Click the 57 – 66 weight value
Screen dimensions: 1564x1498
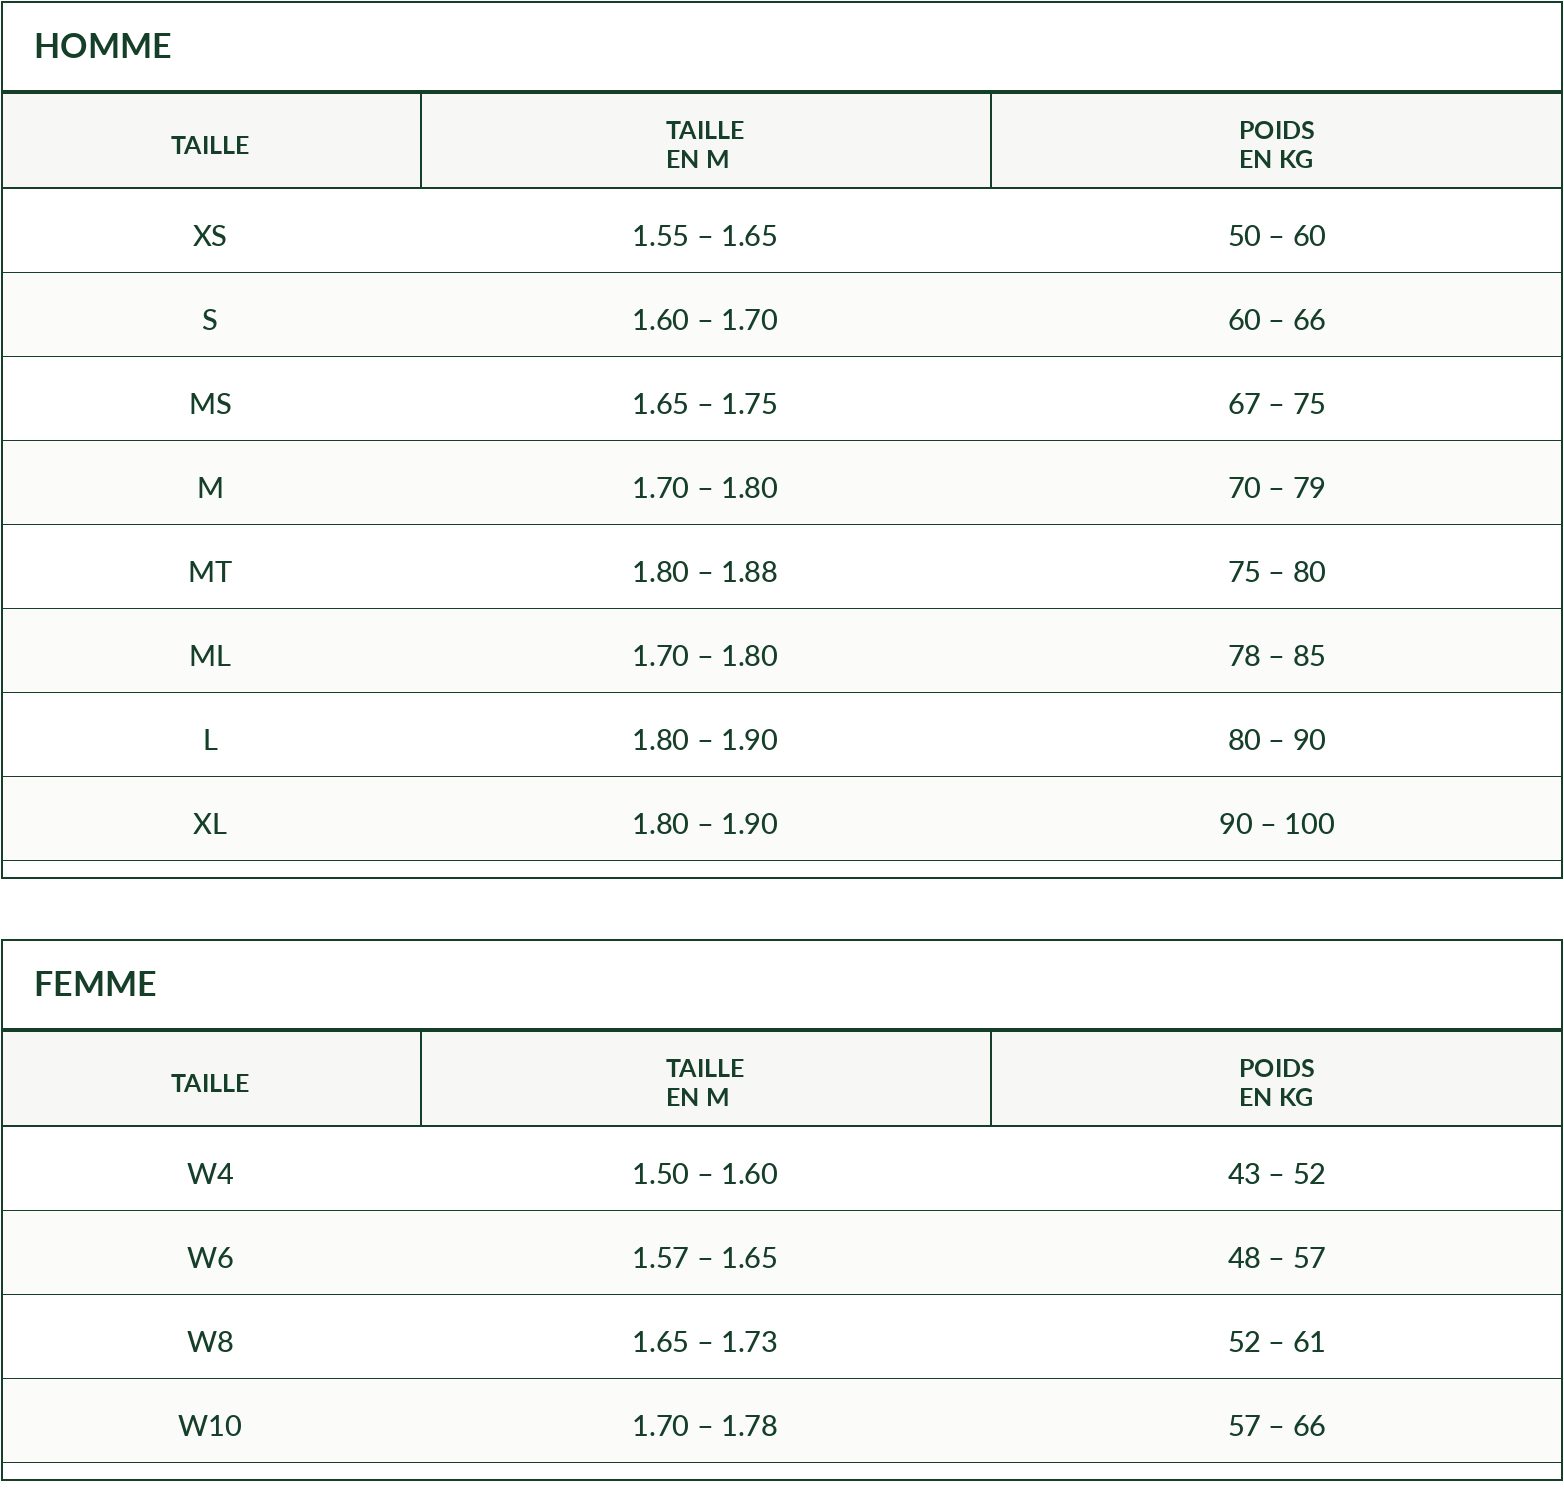point(1277,1426)
